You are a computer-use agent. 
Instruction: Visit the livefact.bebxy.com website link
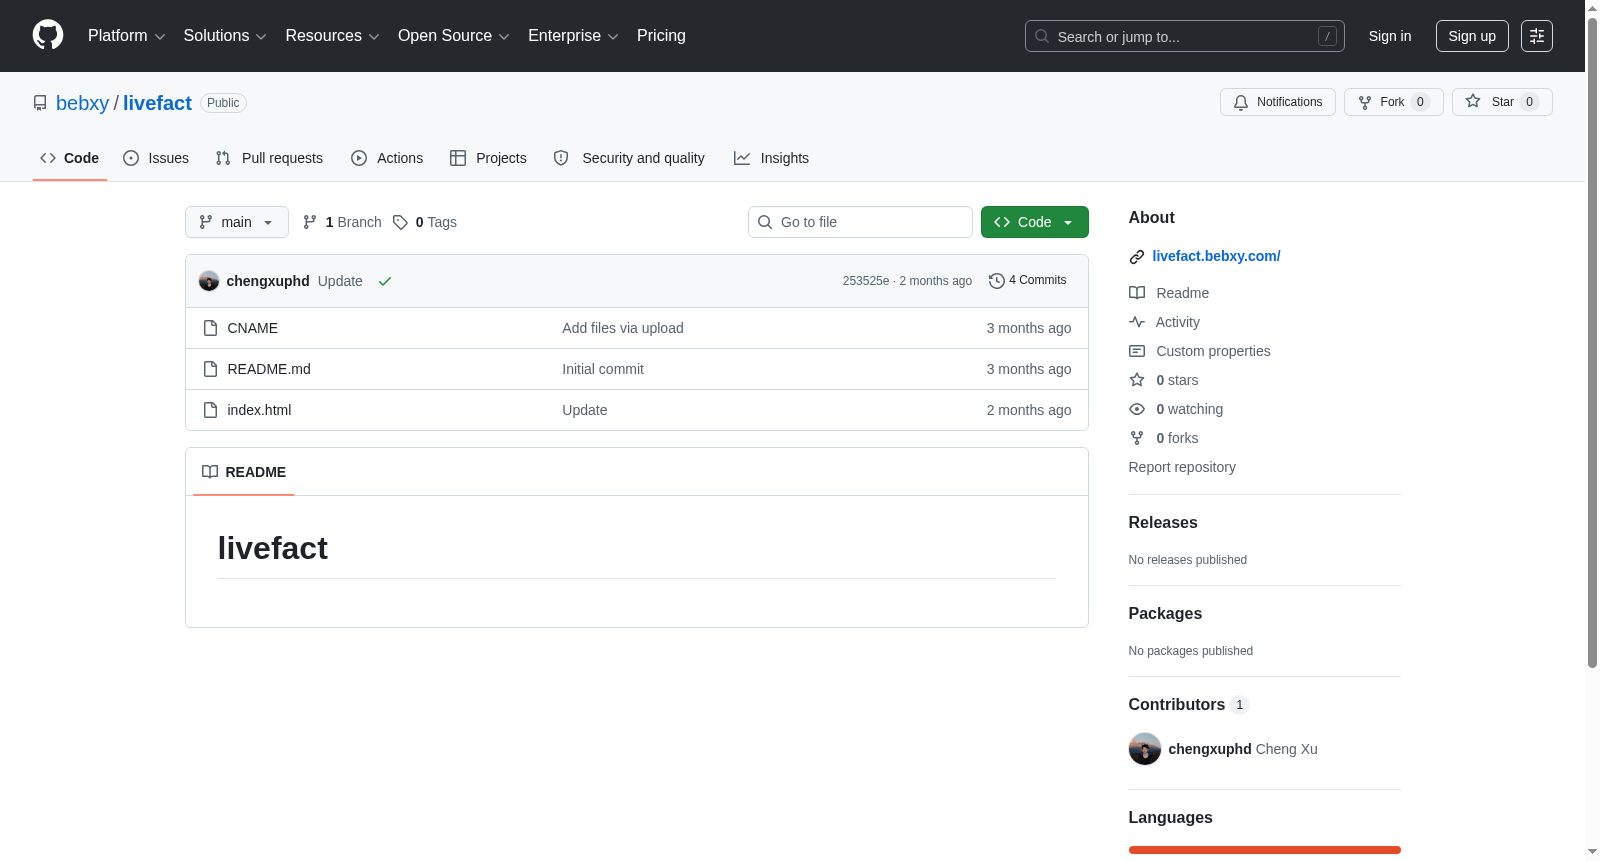(1216, 256)
